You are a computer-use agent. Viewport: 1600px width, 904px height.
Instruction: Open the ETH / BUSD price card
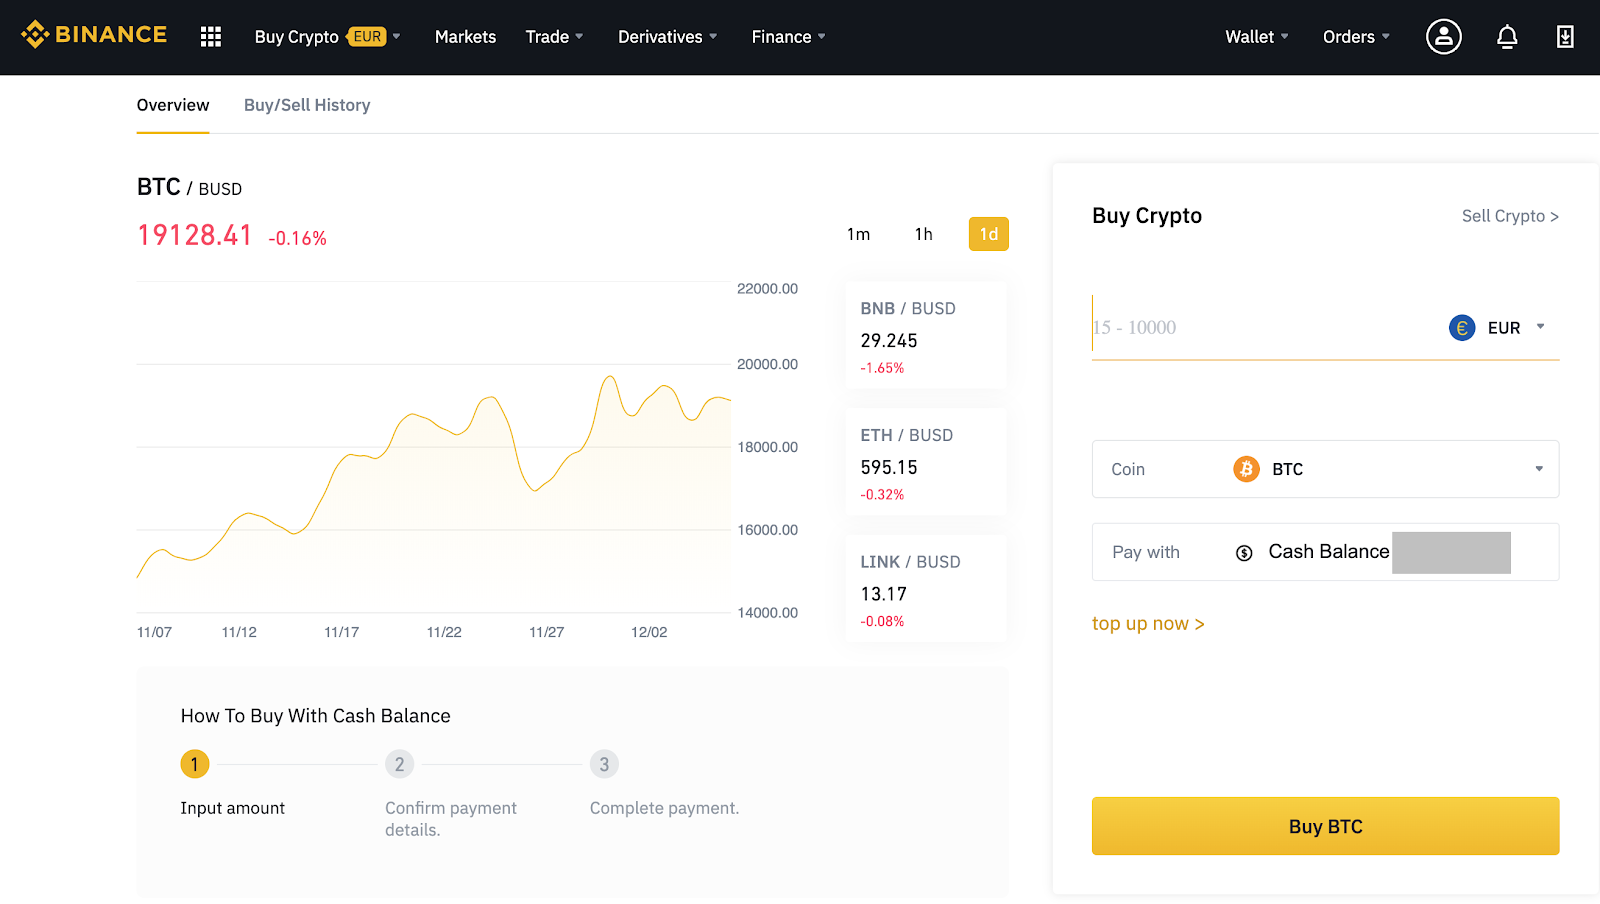point(926,462)
